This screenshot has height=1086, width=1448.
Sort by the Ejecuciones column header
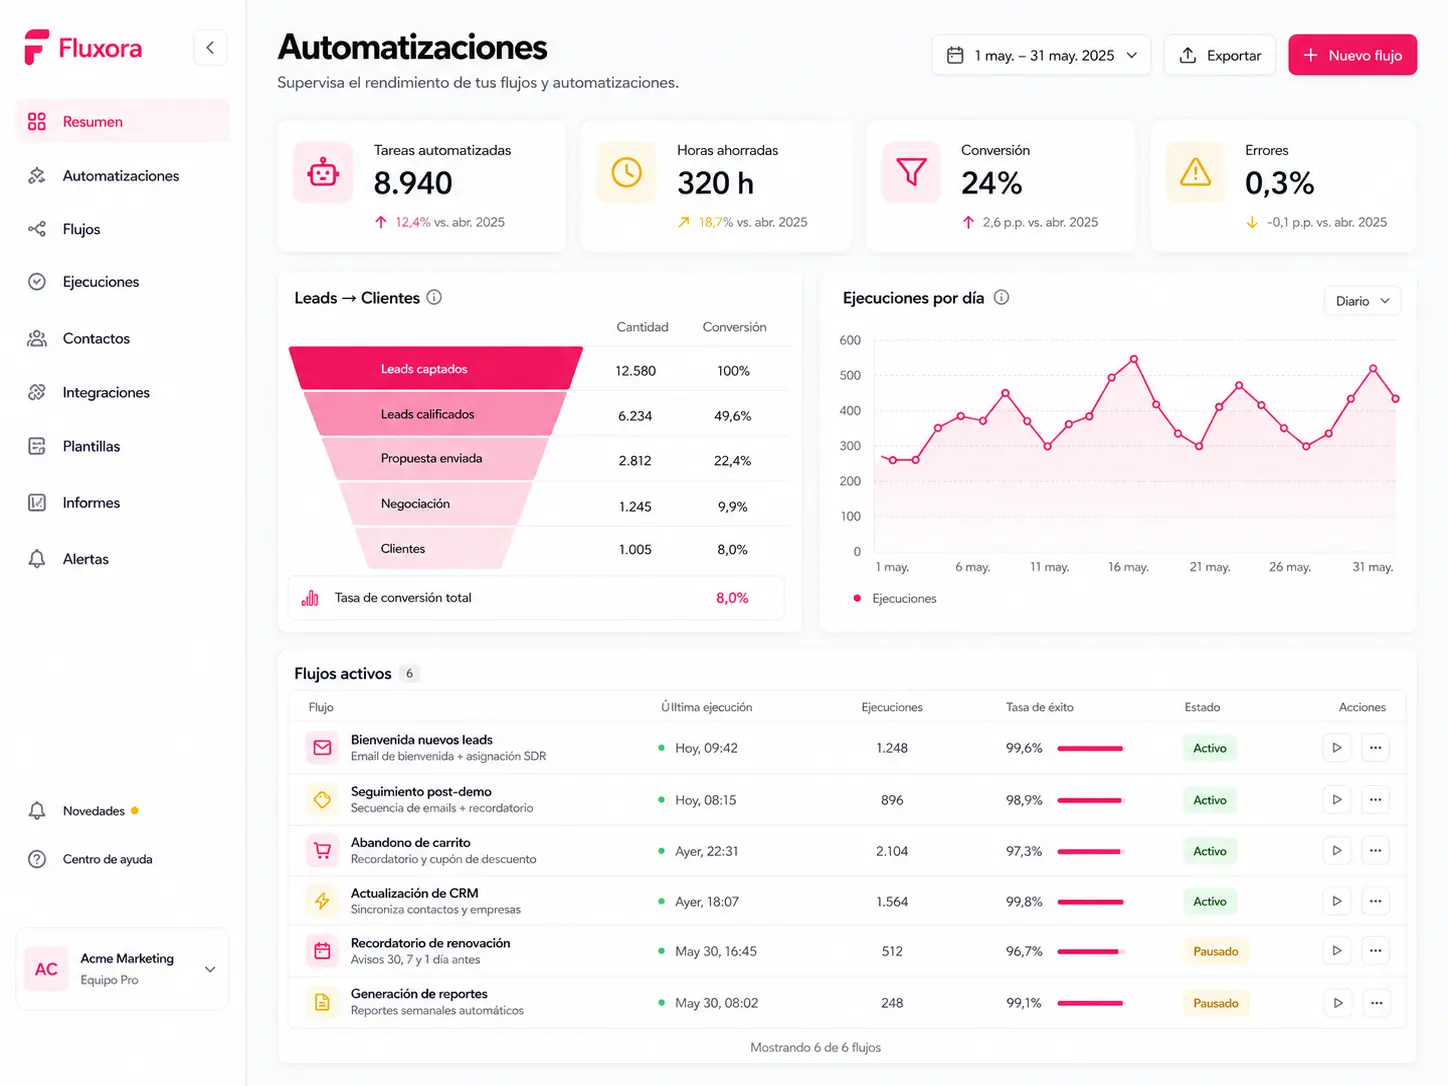tap(892, 707)
